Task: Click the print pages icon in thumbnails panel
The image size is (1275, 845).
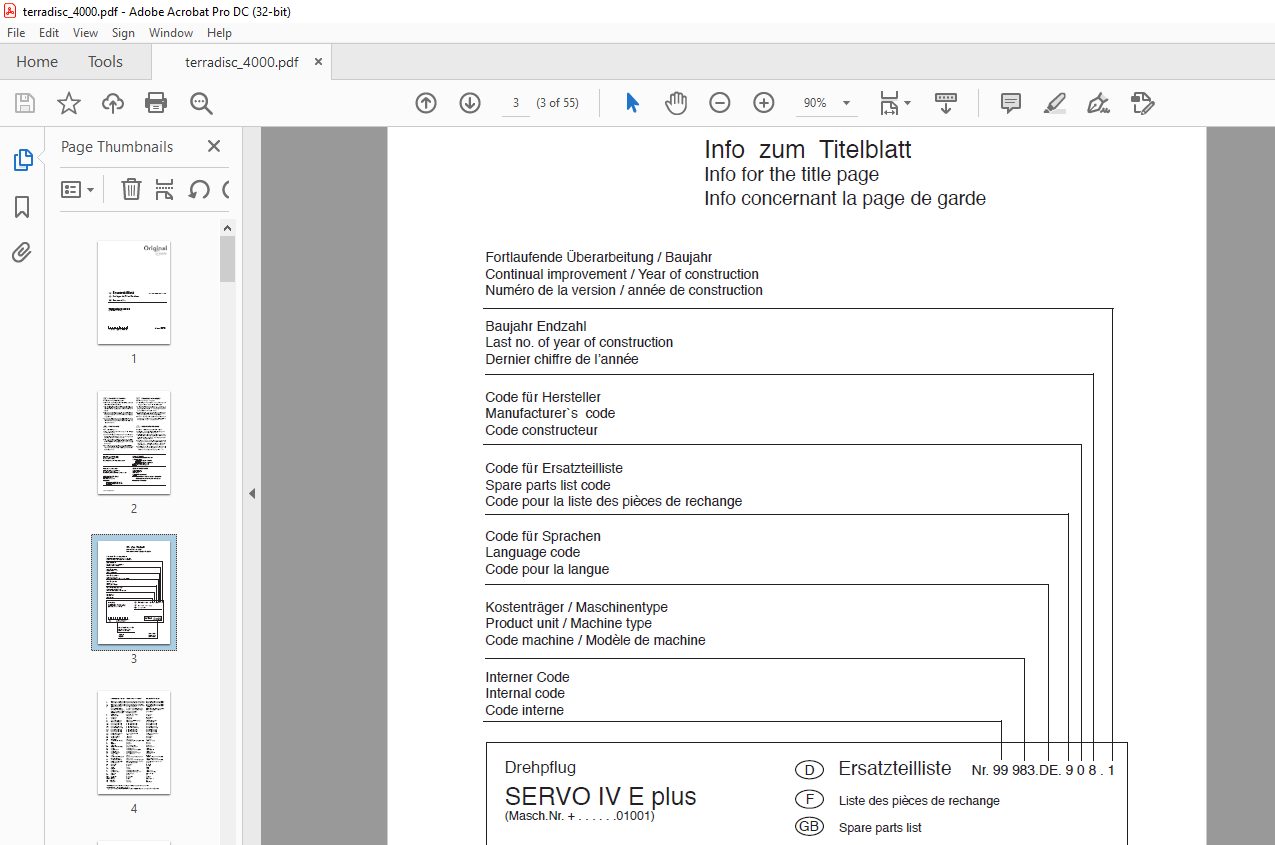Action: point(165,189)
